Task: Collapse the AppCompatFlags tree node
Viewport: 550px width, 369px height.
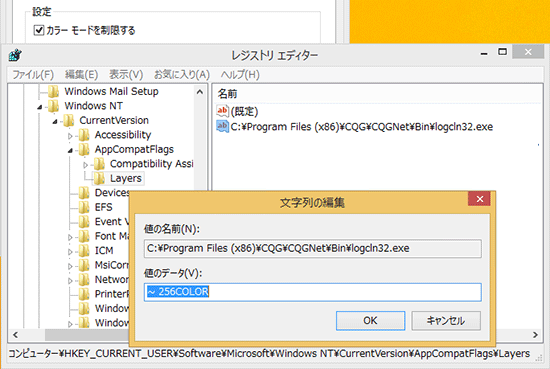Action: (70, 151)
